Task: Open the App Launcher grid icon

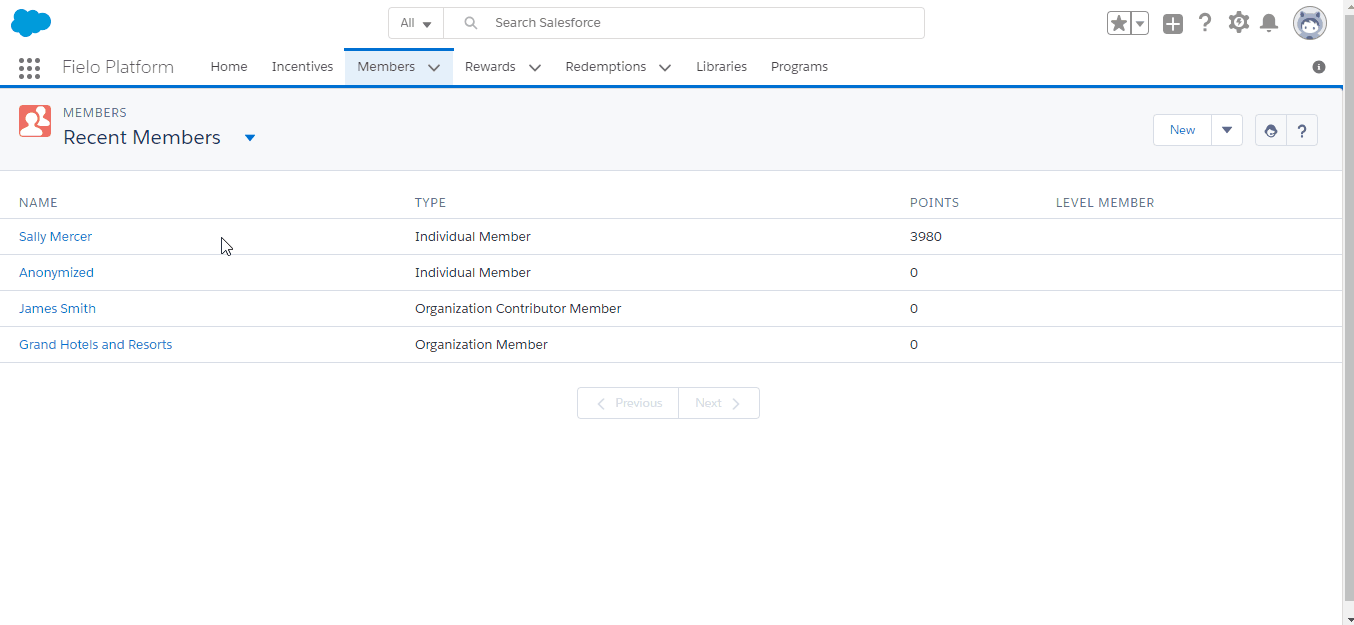Action: [x=29, y=67]
